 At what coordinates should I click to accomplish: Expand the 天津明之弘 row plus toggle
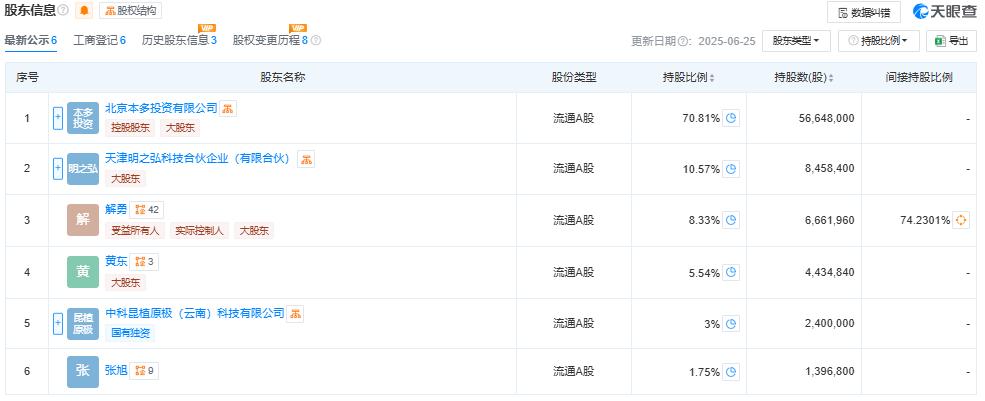(58, 168)
